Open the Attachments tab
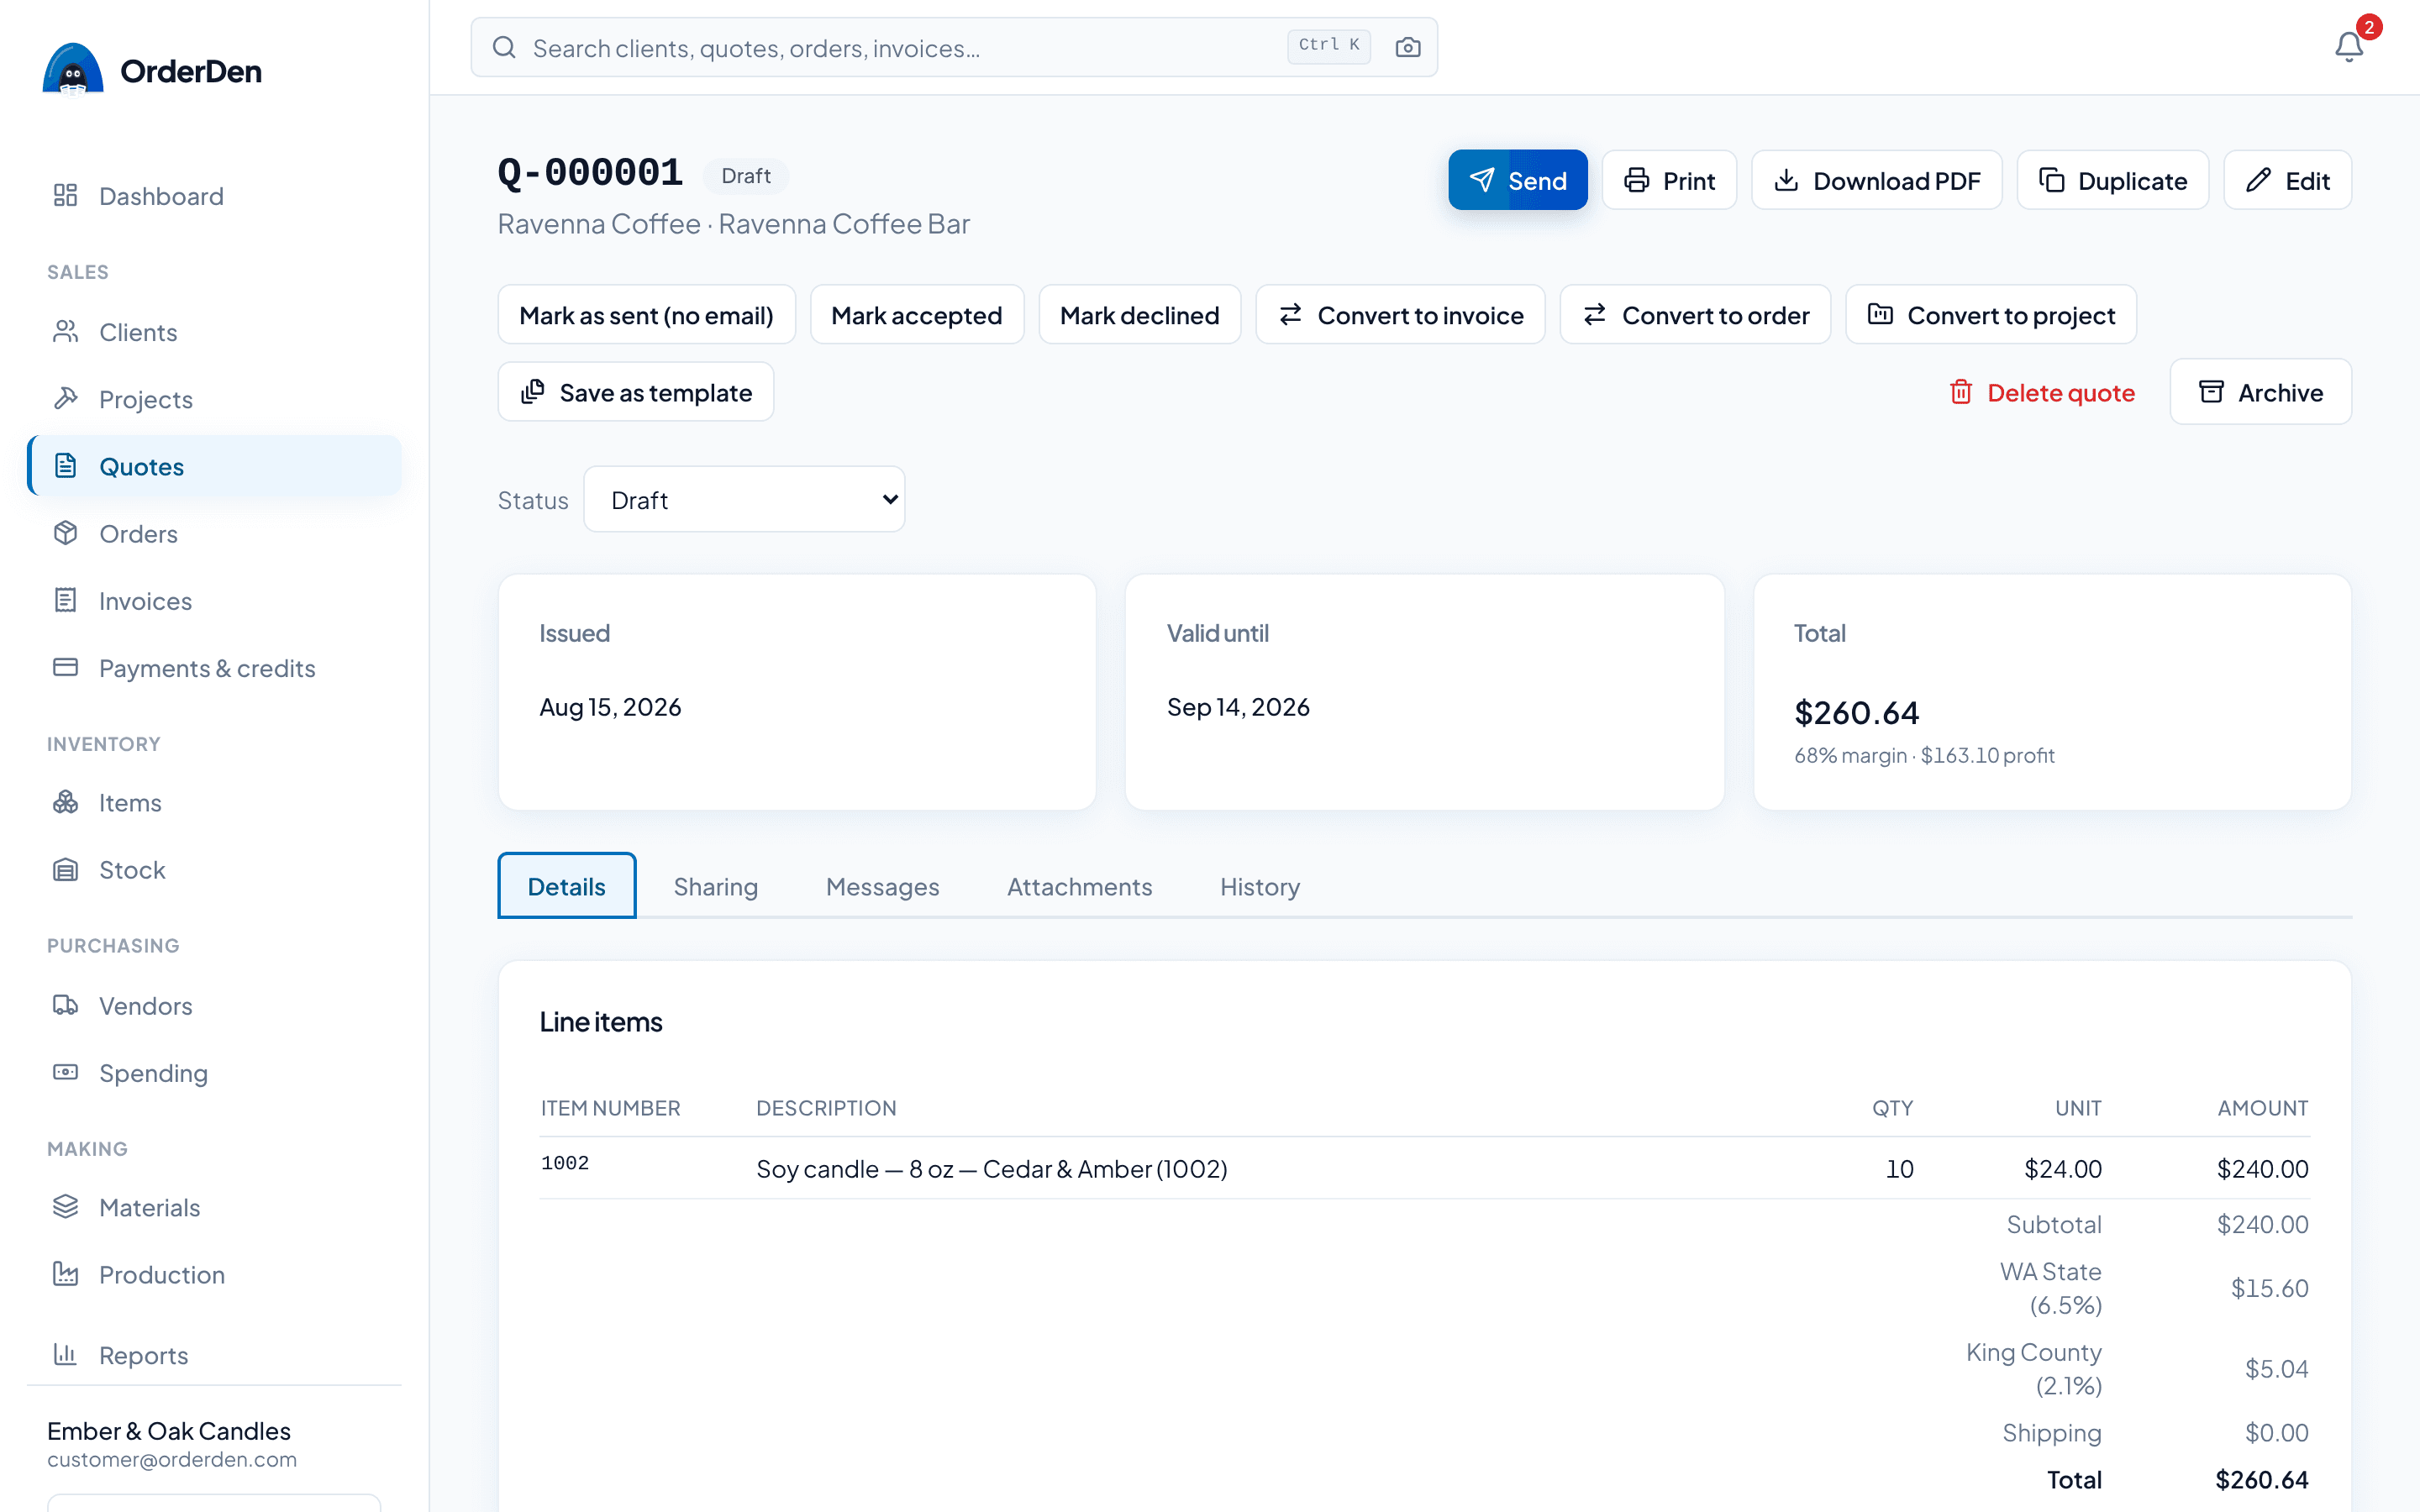The width and height of the screenshot is (2420, 1512). coord(1079,886)
